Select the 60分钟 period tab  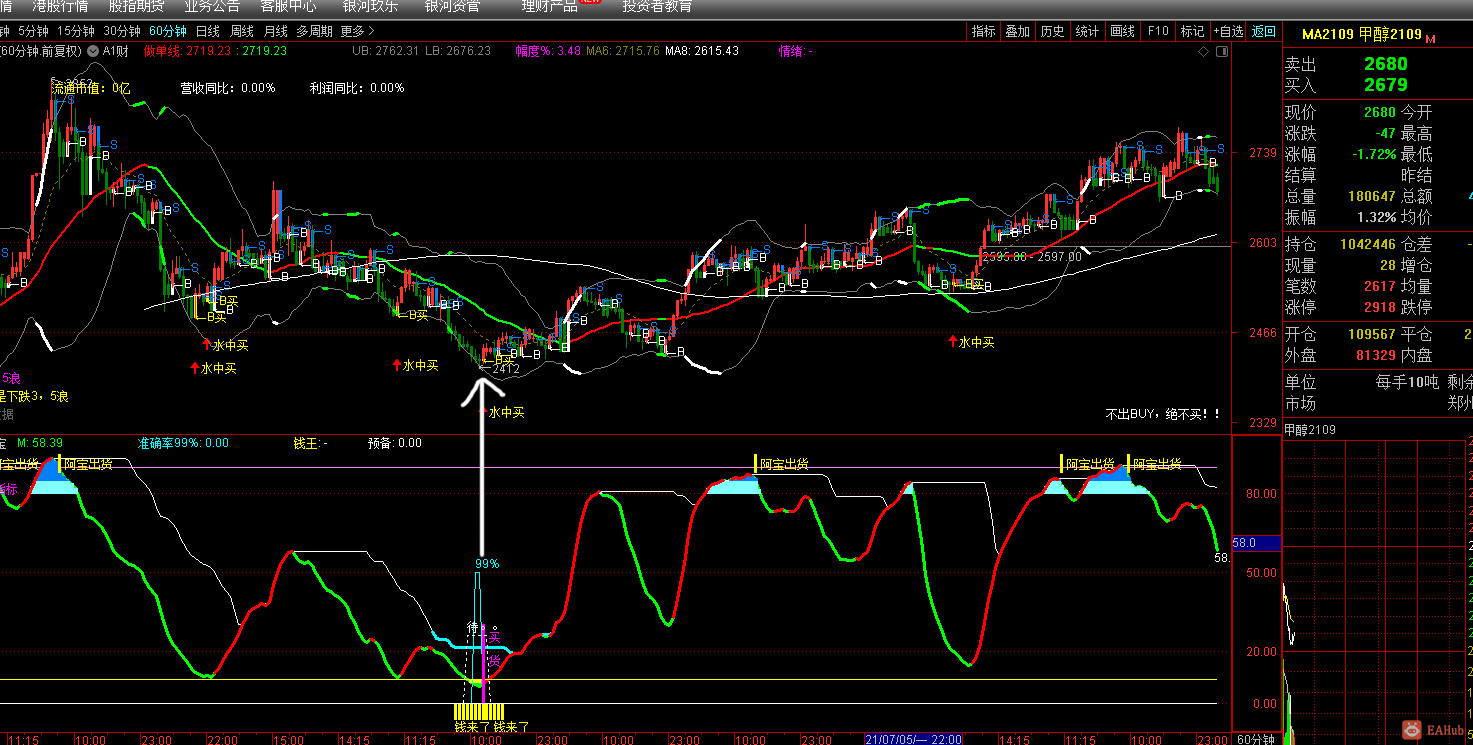168,31
